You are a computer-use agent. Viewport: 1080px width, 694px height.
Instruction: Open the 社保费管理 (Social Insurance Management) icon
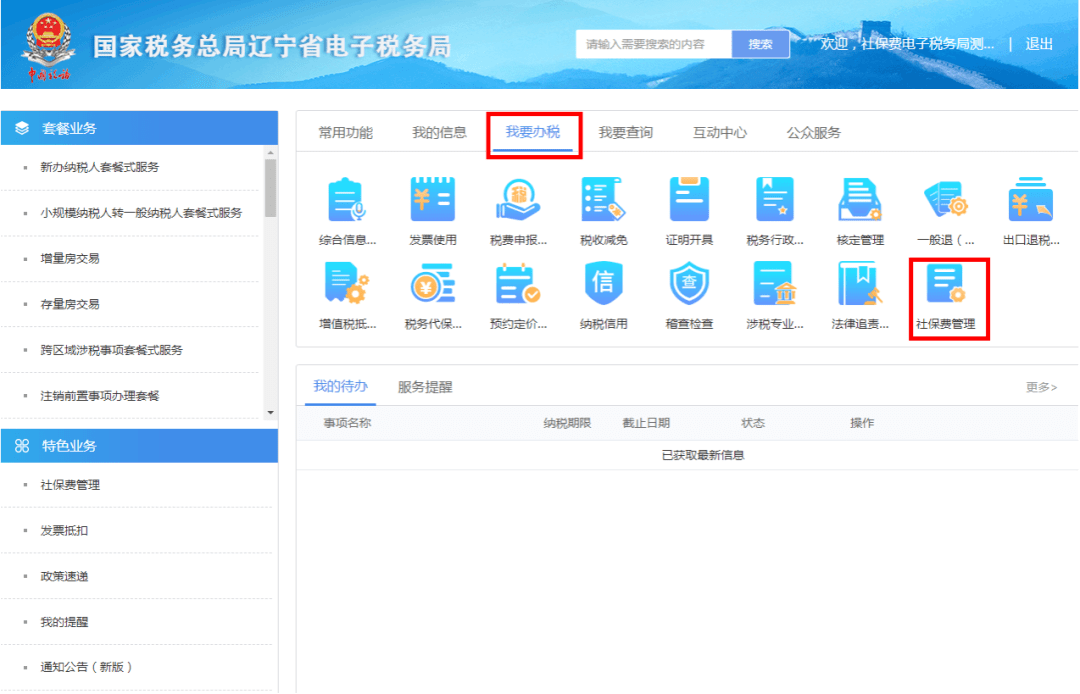[948, 299]
